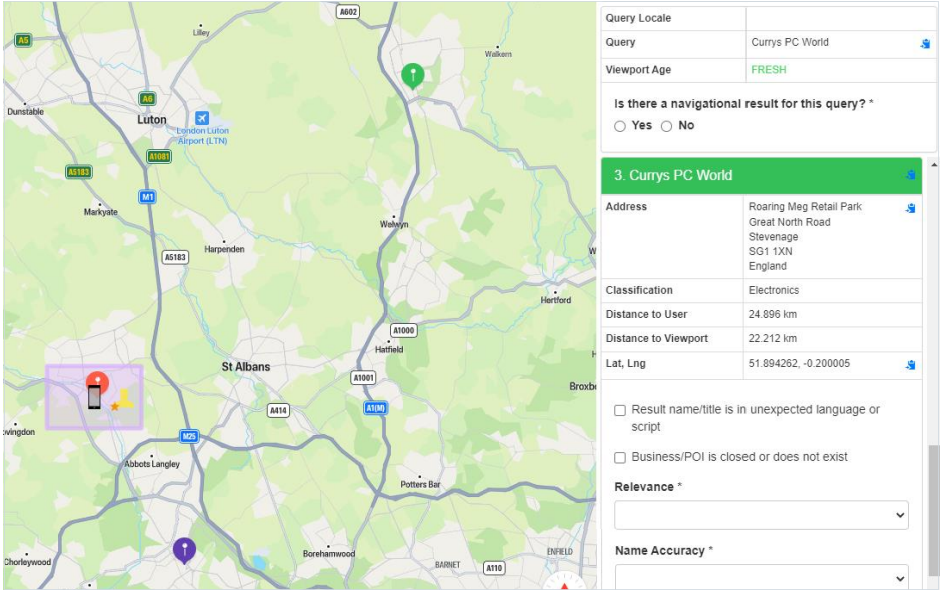Viewport: 942px width, 593px height.
Task: Click the Borehamwood label
Action: click(x=329, y=553)
